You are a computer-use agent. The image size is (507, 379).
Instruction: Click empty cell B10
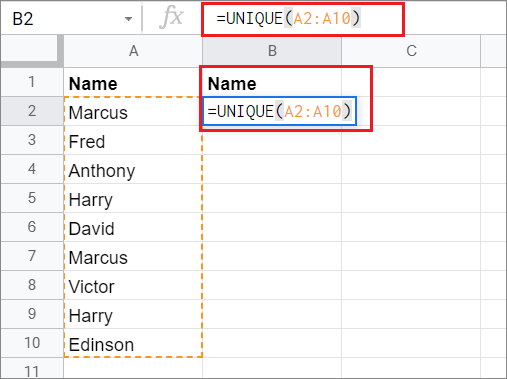point(272,343)
